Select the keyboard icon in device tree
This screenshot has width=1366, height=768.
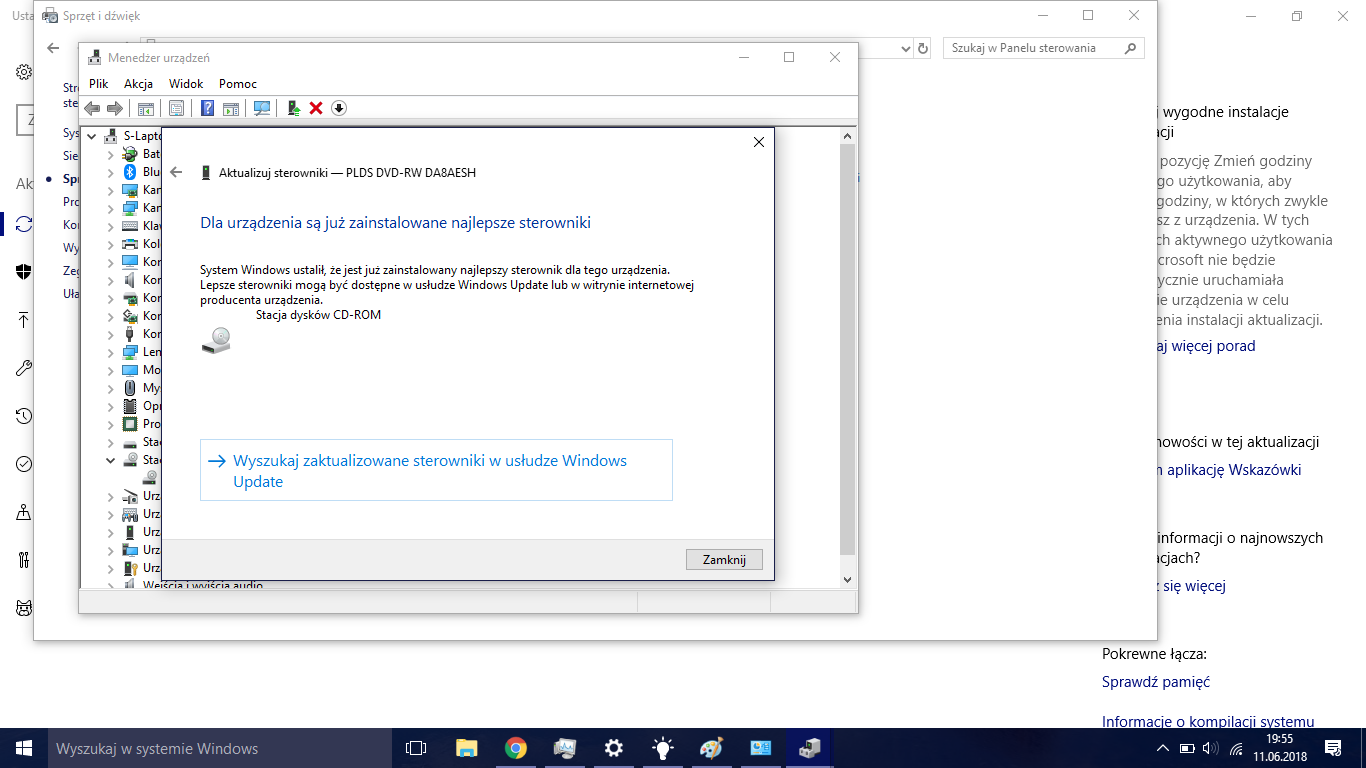click(x=130, y=226)
